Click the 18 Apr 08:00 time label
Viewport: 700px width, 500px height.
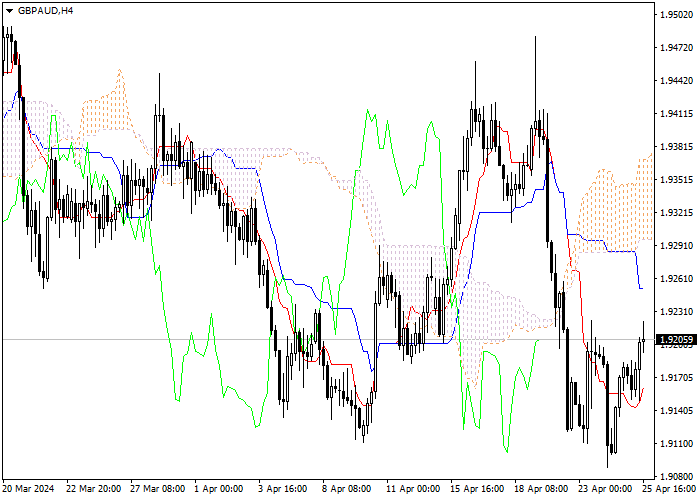point(541,489)
